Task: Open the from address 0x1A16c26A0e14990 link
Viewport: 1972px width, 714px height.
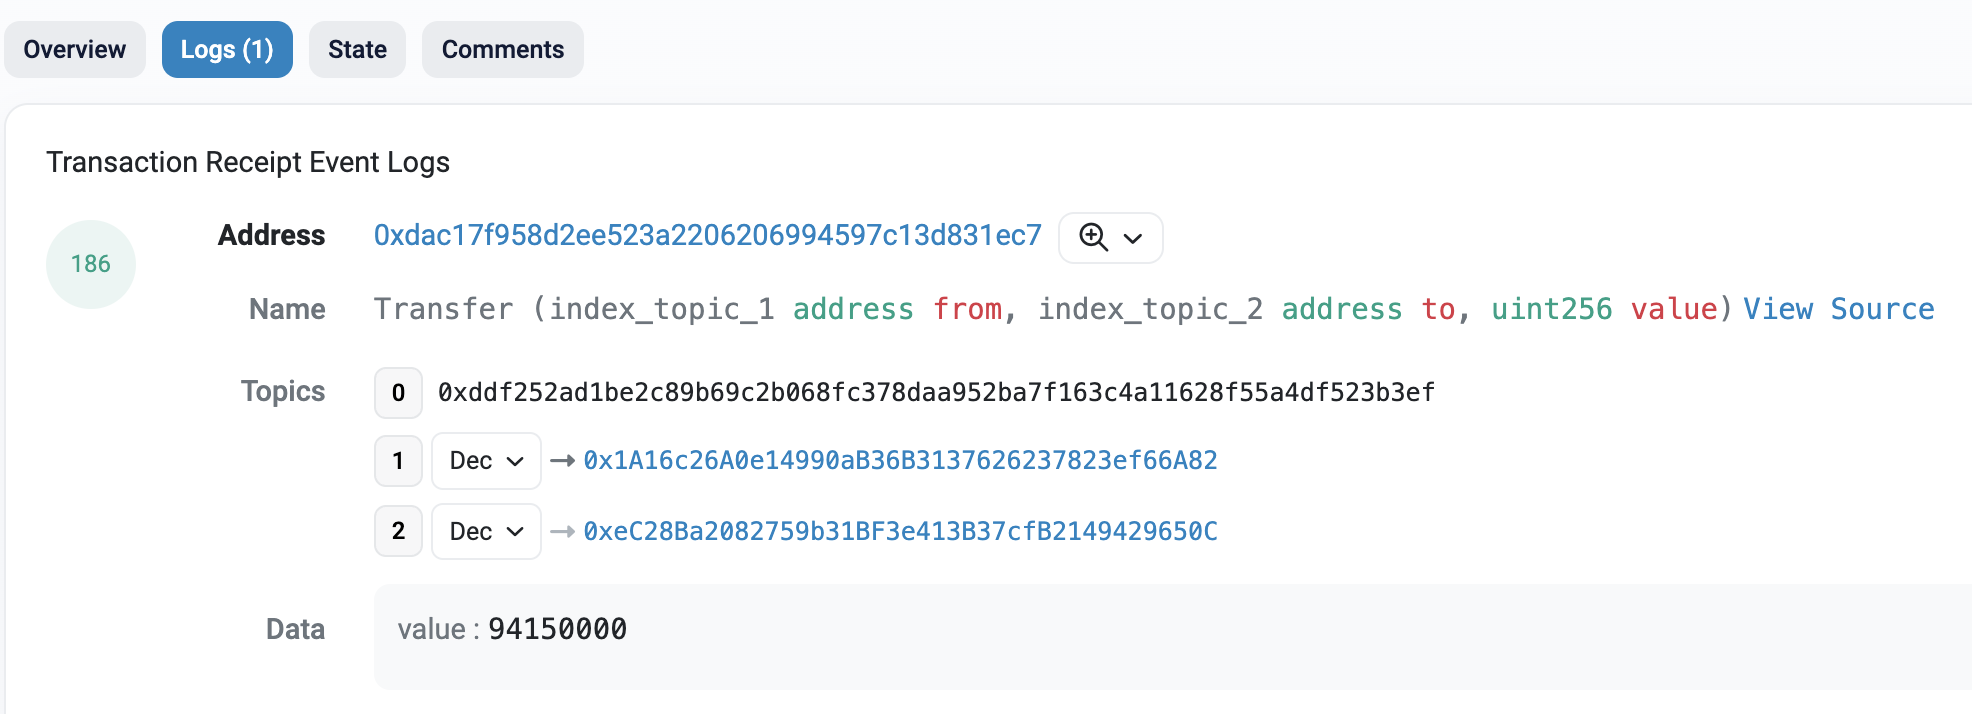Action: 900,460
